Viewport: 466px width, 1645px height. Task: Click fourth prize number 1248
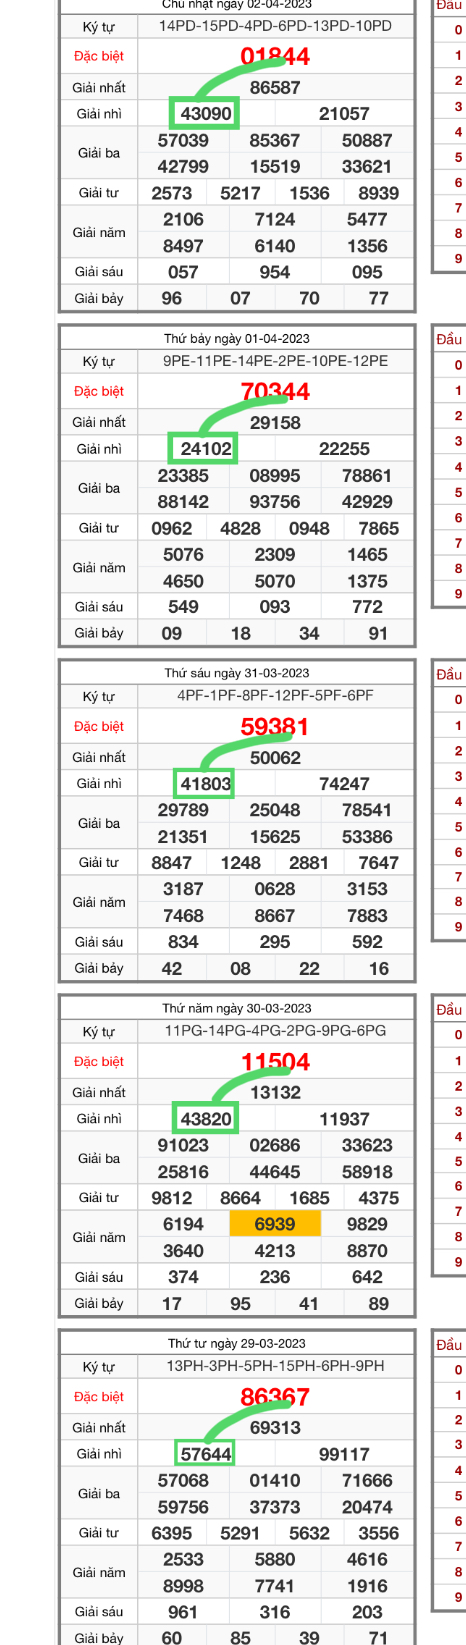pyautogui.click(x=241, y=863)
